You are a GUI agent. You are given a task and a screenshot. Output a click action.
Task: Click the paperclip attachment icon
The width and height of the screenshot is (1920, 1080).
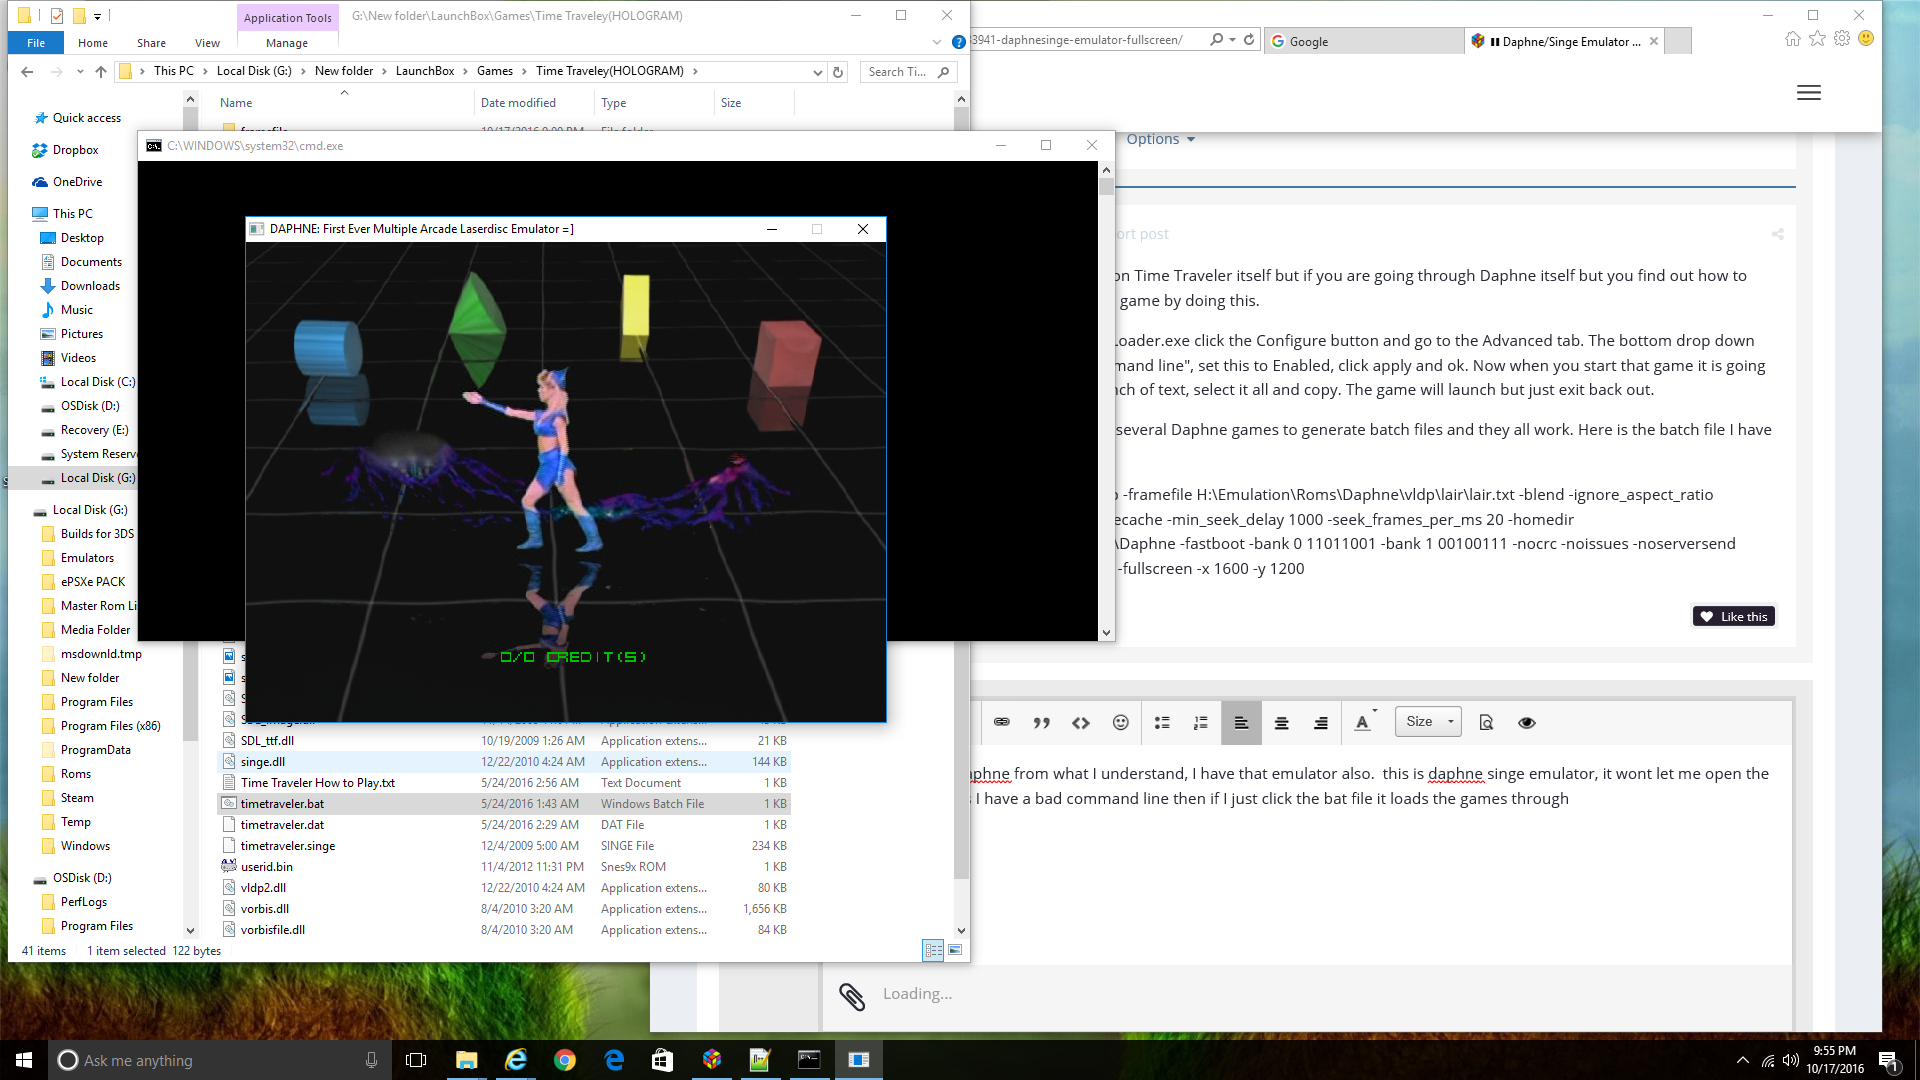point(852,995)
